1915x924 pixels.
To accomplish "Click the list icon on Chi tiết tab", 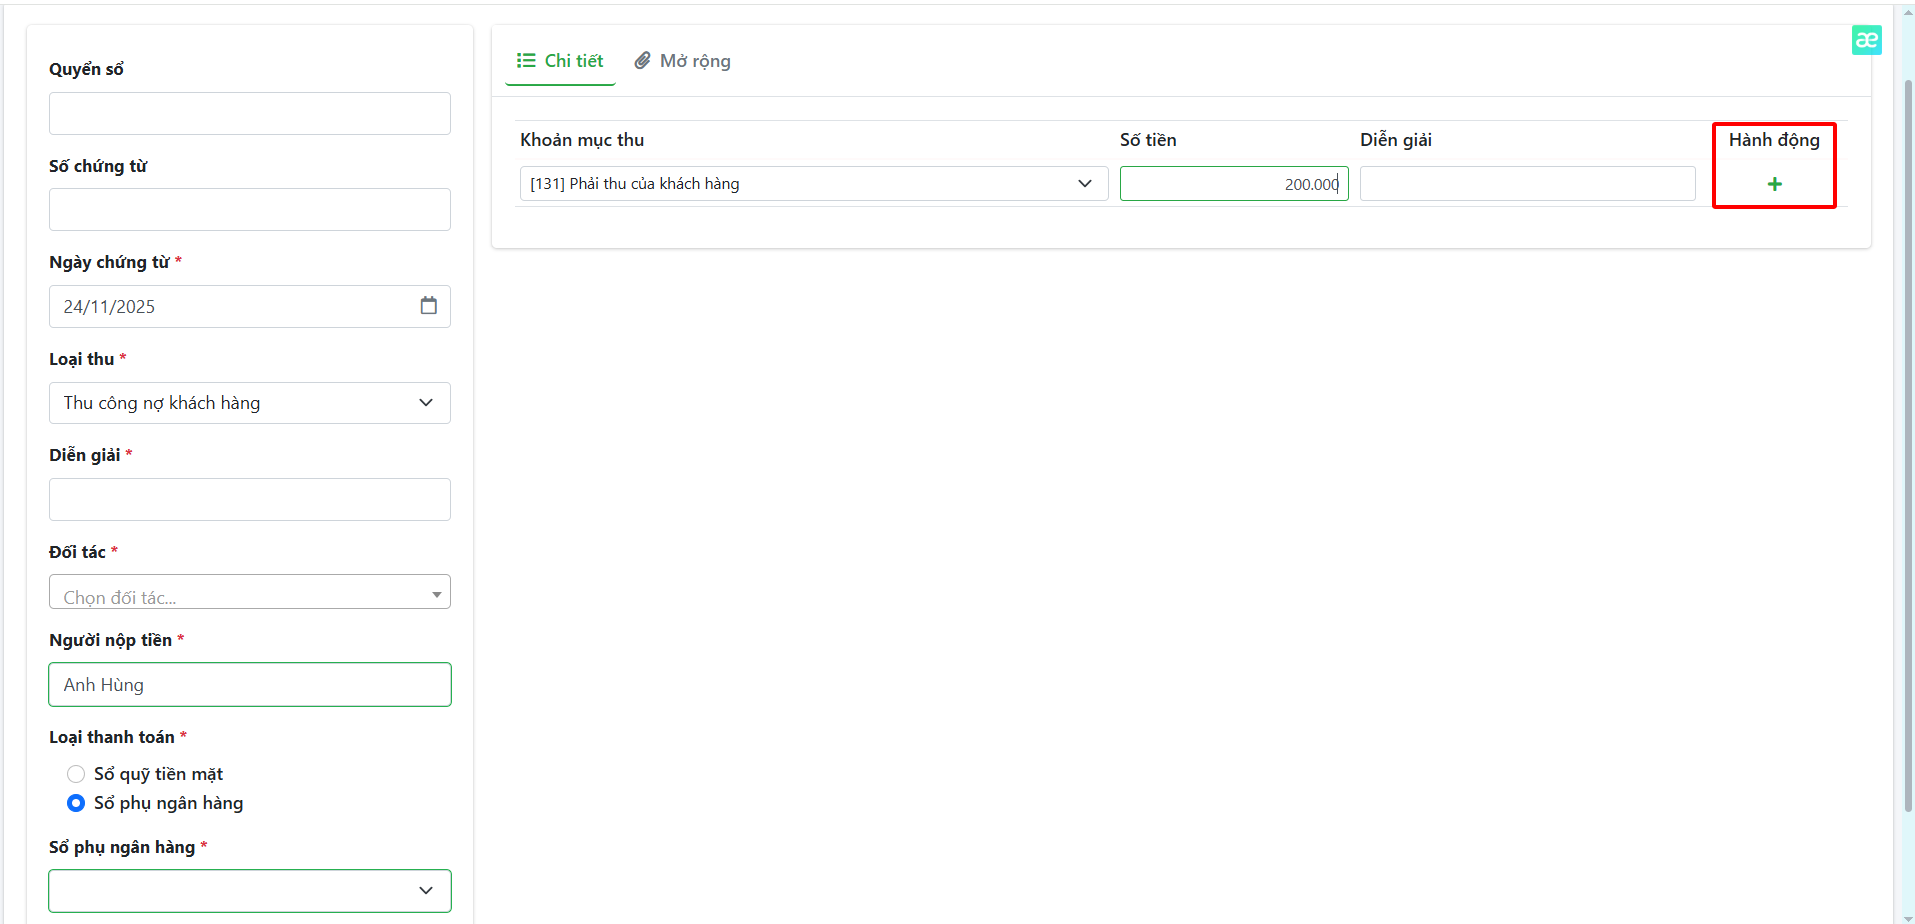I will point(526,61).
